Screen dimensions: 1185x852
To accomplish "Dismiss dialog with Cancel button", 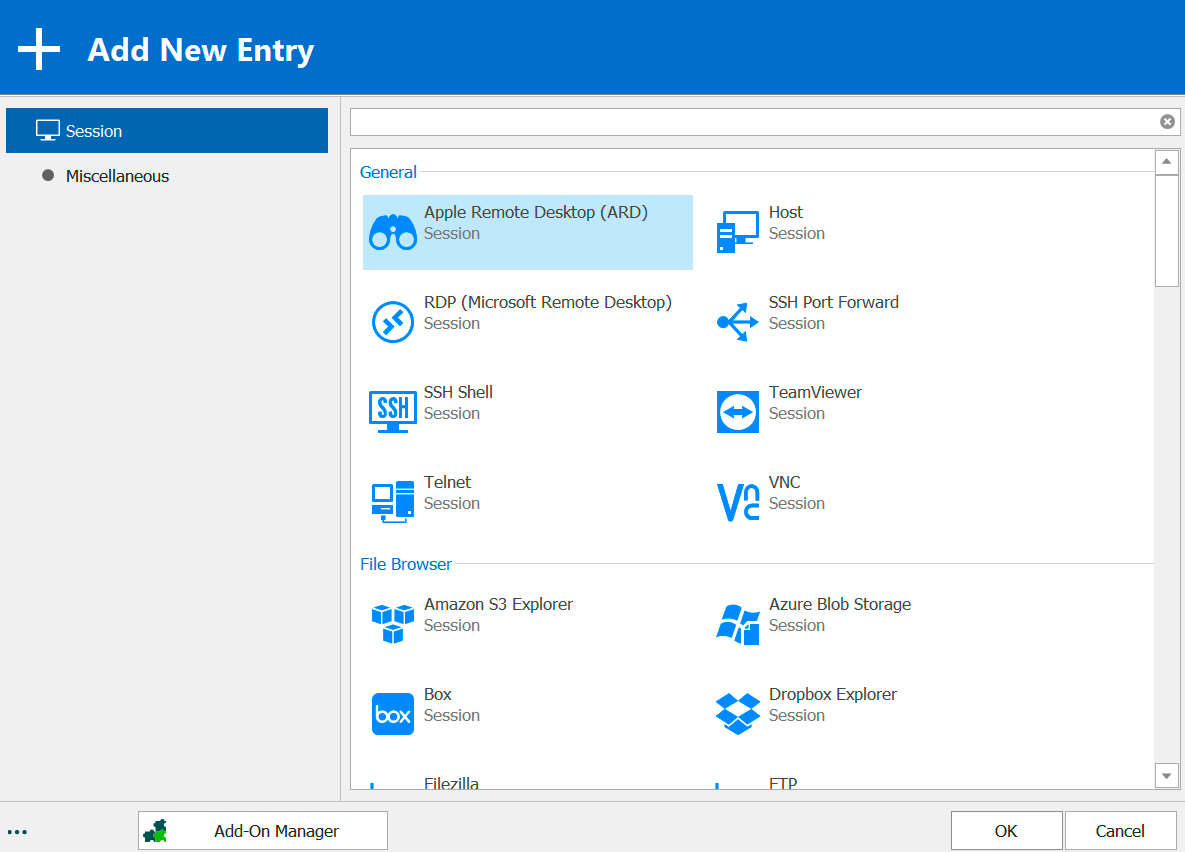I will pos(1121,831).
